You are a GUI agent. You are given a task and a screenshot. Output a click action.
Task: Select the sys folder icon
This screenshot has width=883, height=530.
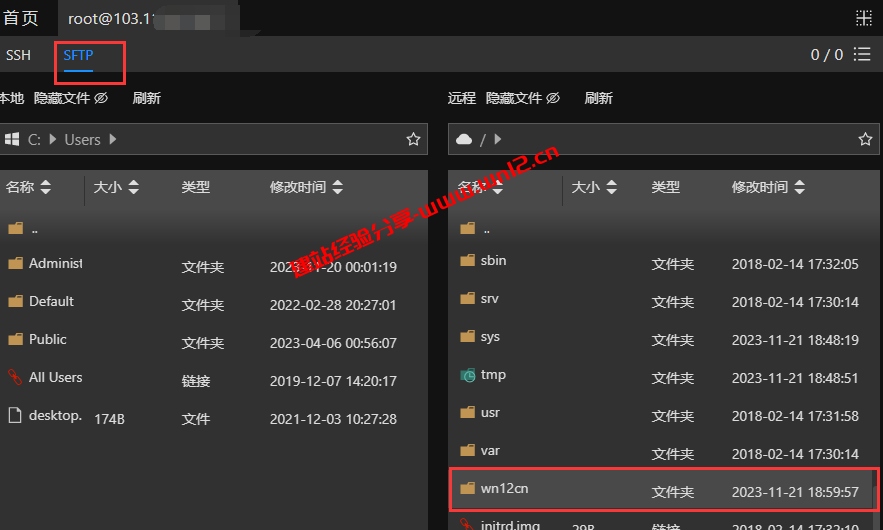click(x=467, y=336)
